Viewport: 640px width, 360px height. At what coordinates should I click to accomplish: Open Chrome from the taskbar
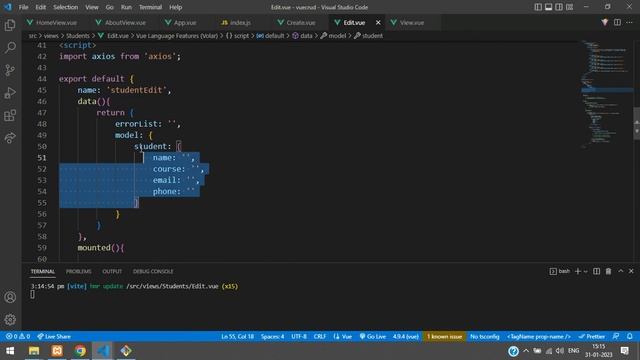(80, 351)
